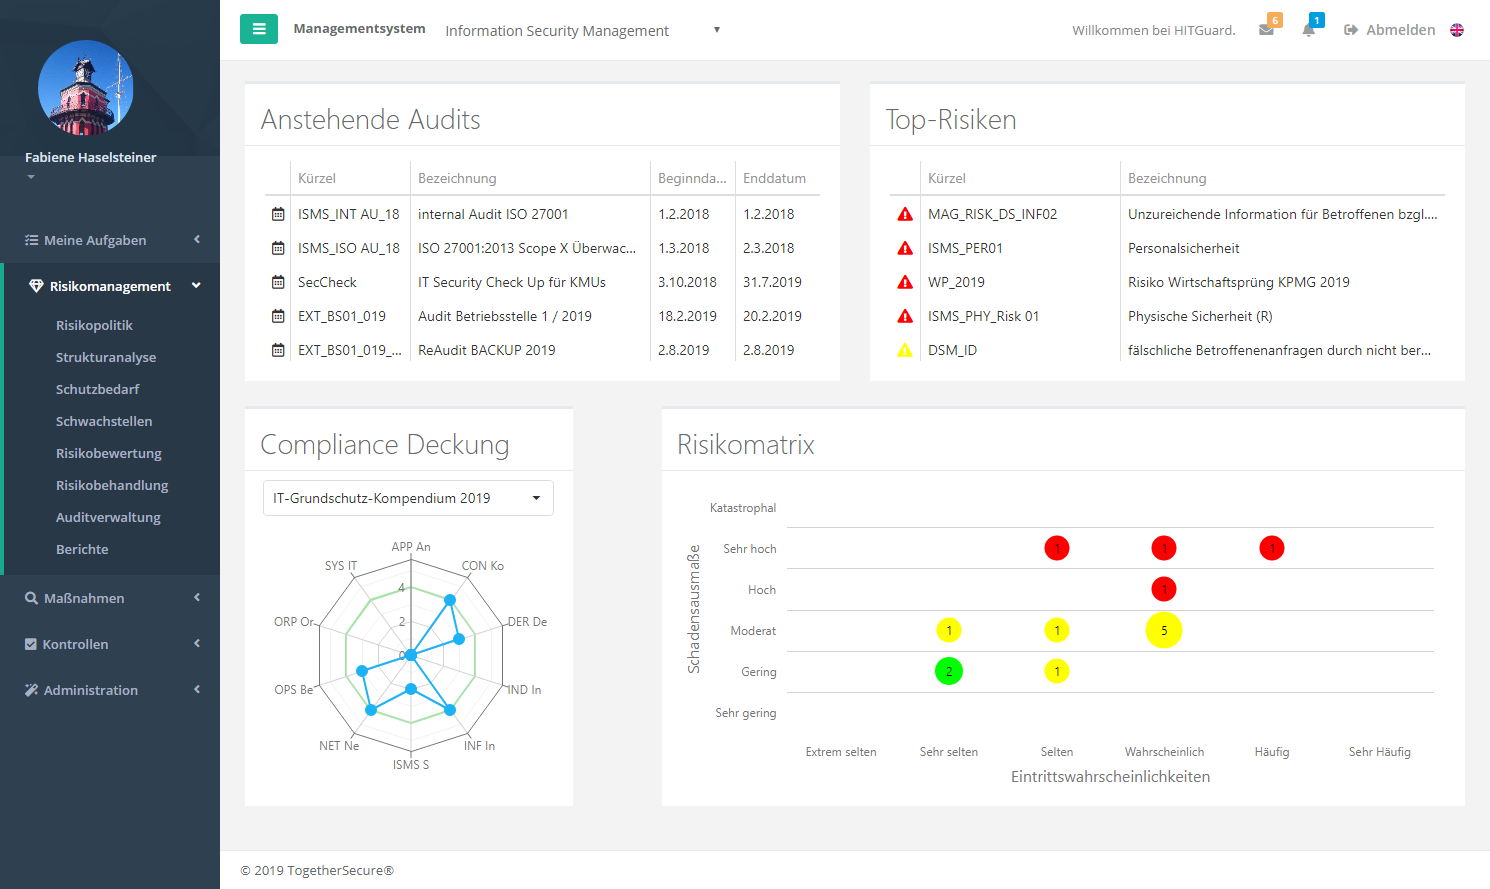
Task: Click red warning icon for ISMS_PER01
Action: point(905,248)
